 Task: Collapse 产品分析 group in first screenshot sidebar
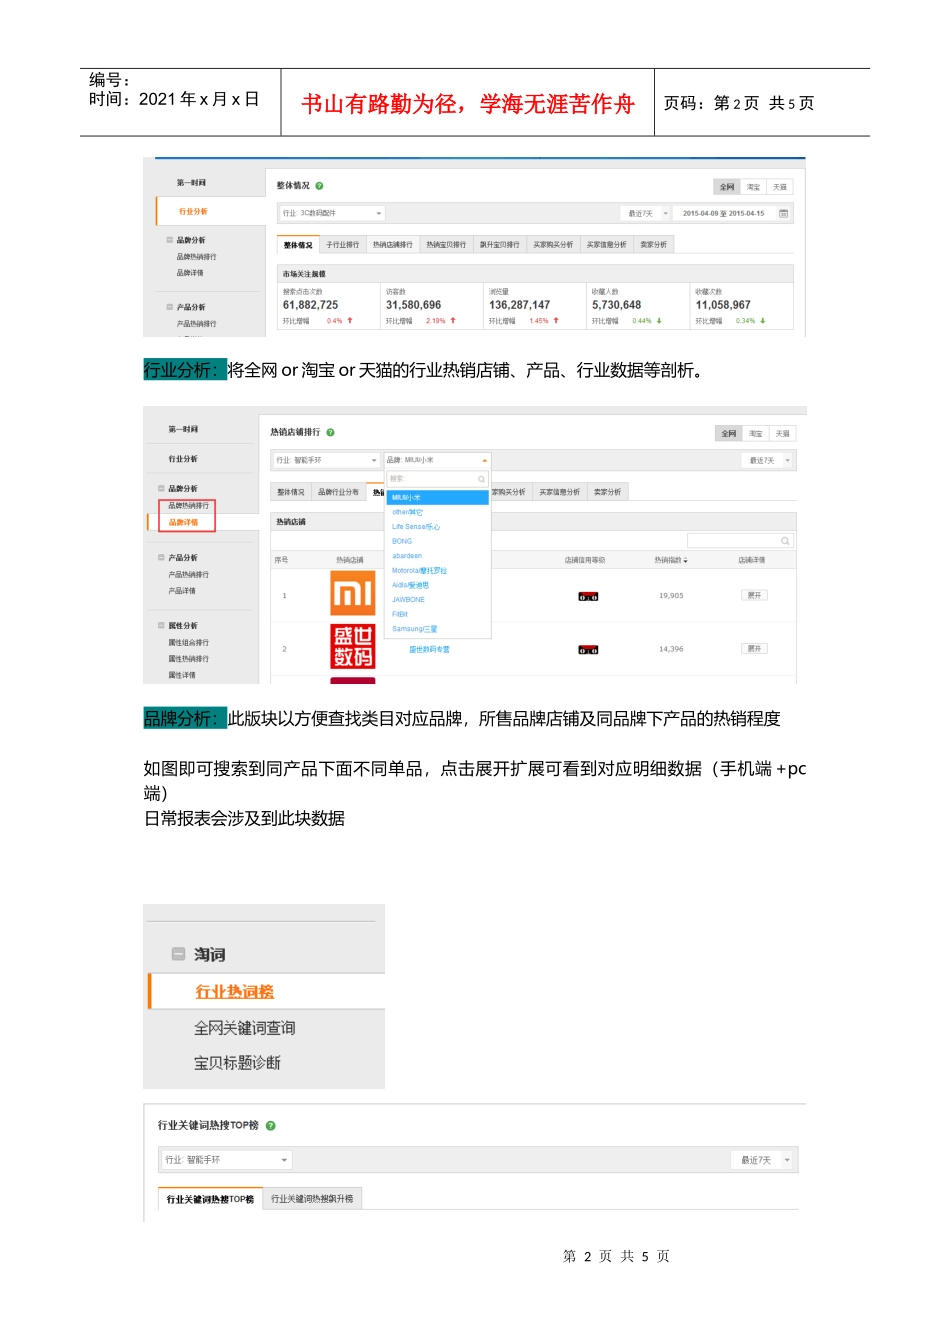(170, 307)
